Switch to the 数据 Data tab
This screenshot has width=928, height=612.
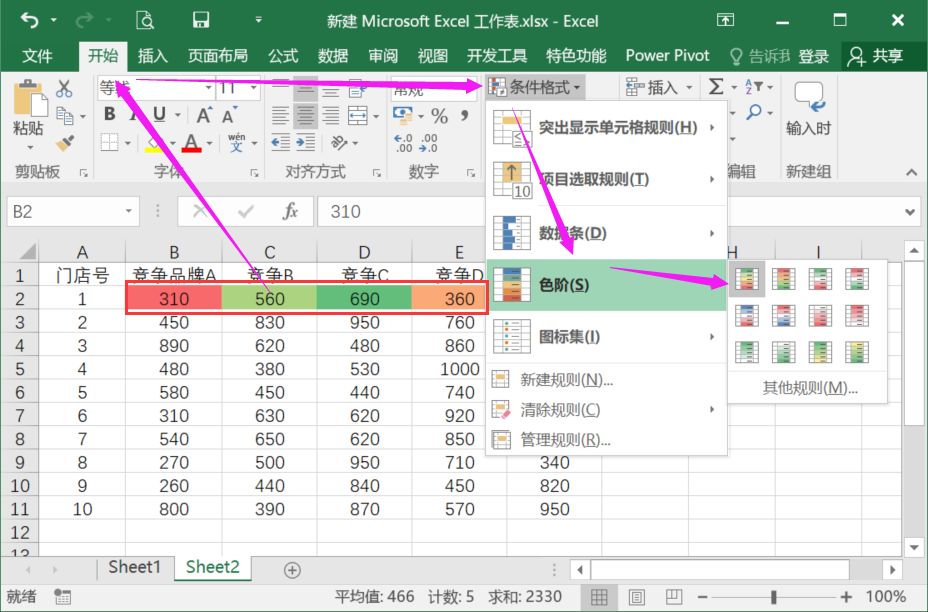coord(333,56)
